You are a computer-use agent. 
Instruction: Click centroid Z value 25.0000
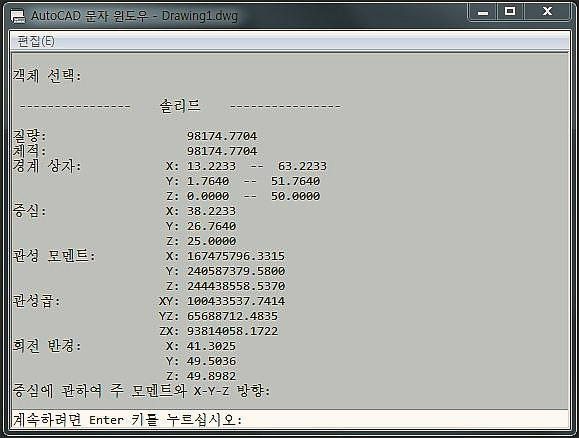(x=211, y=241)
